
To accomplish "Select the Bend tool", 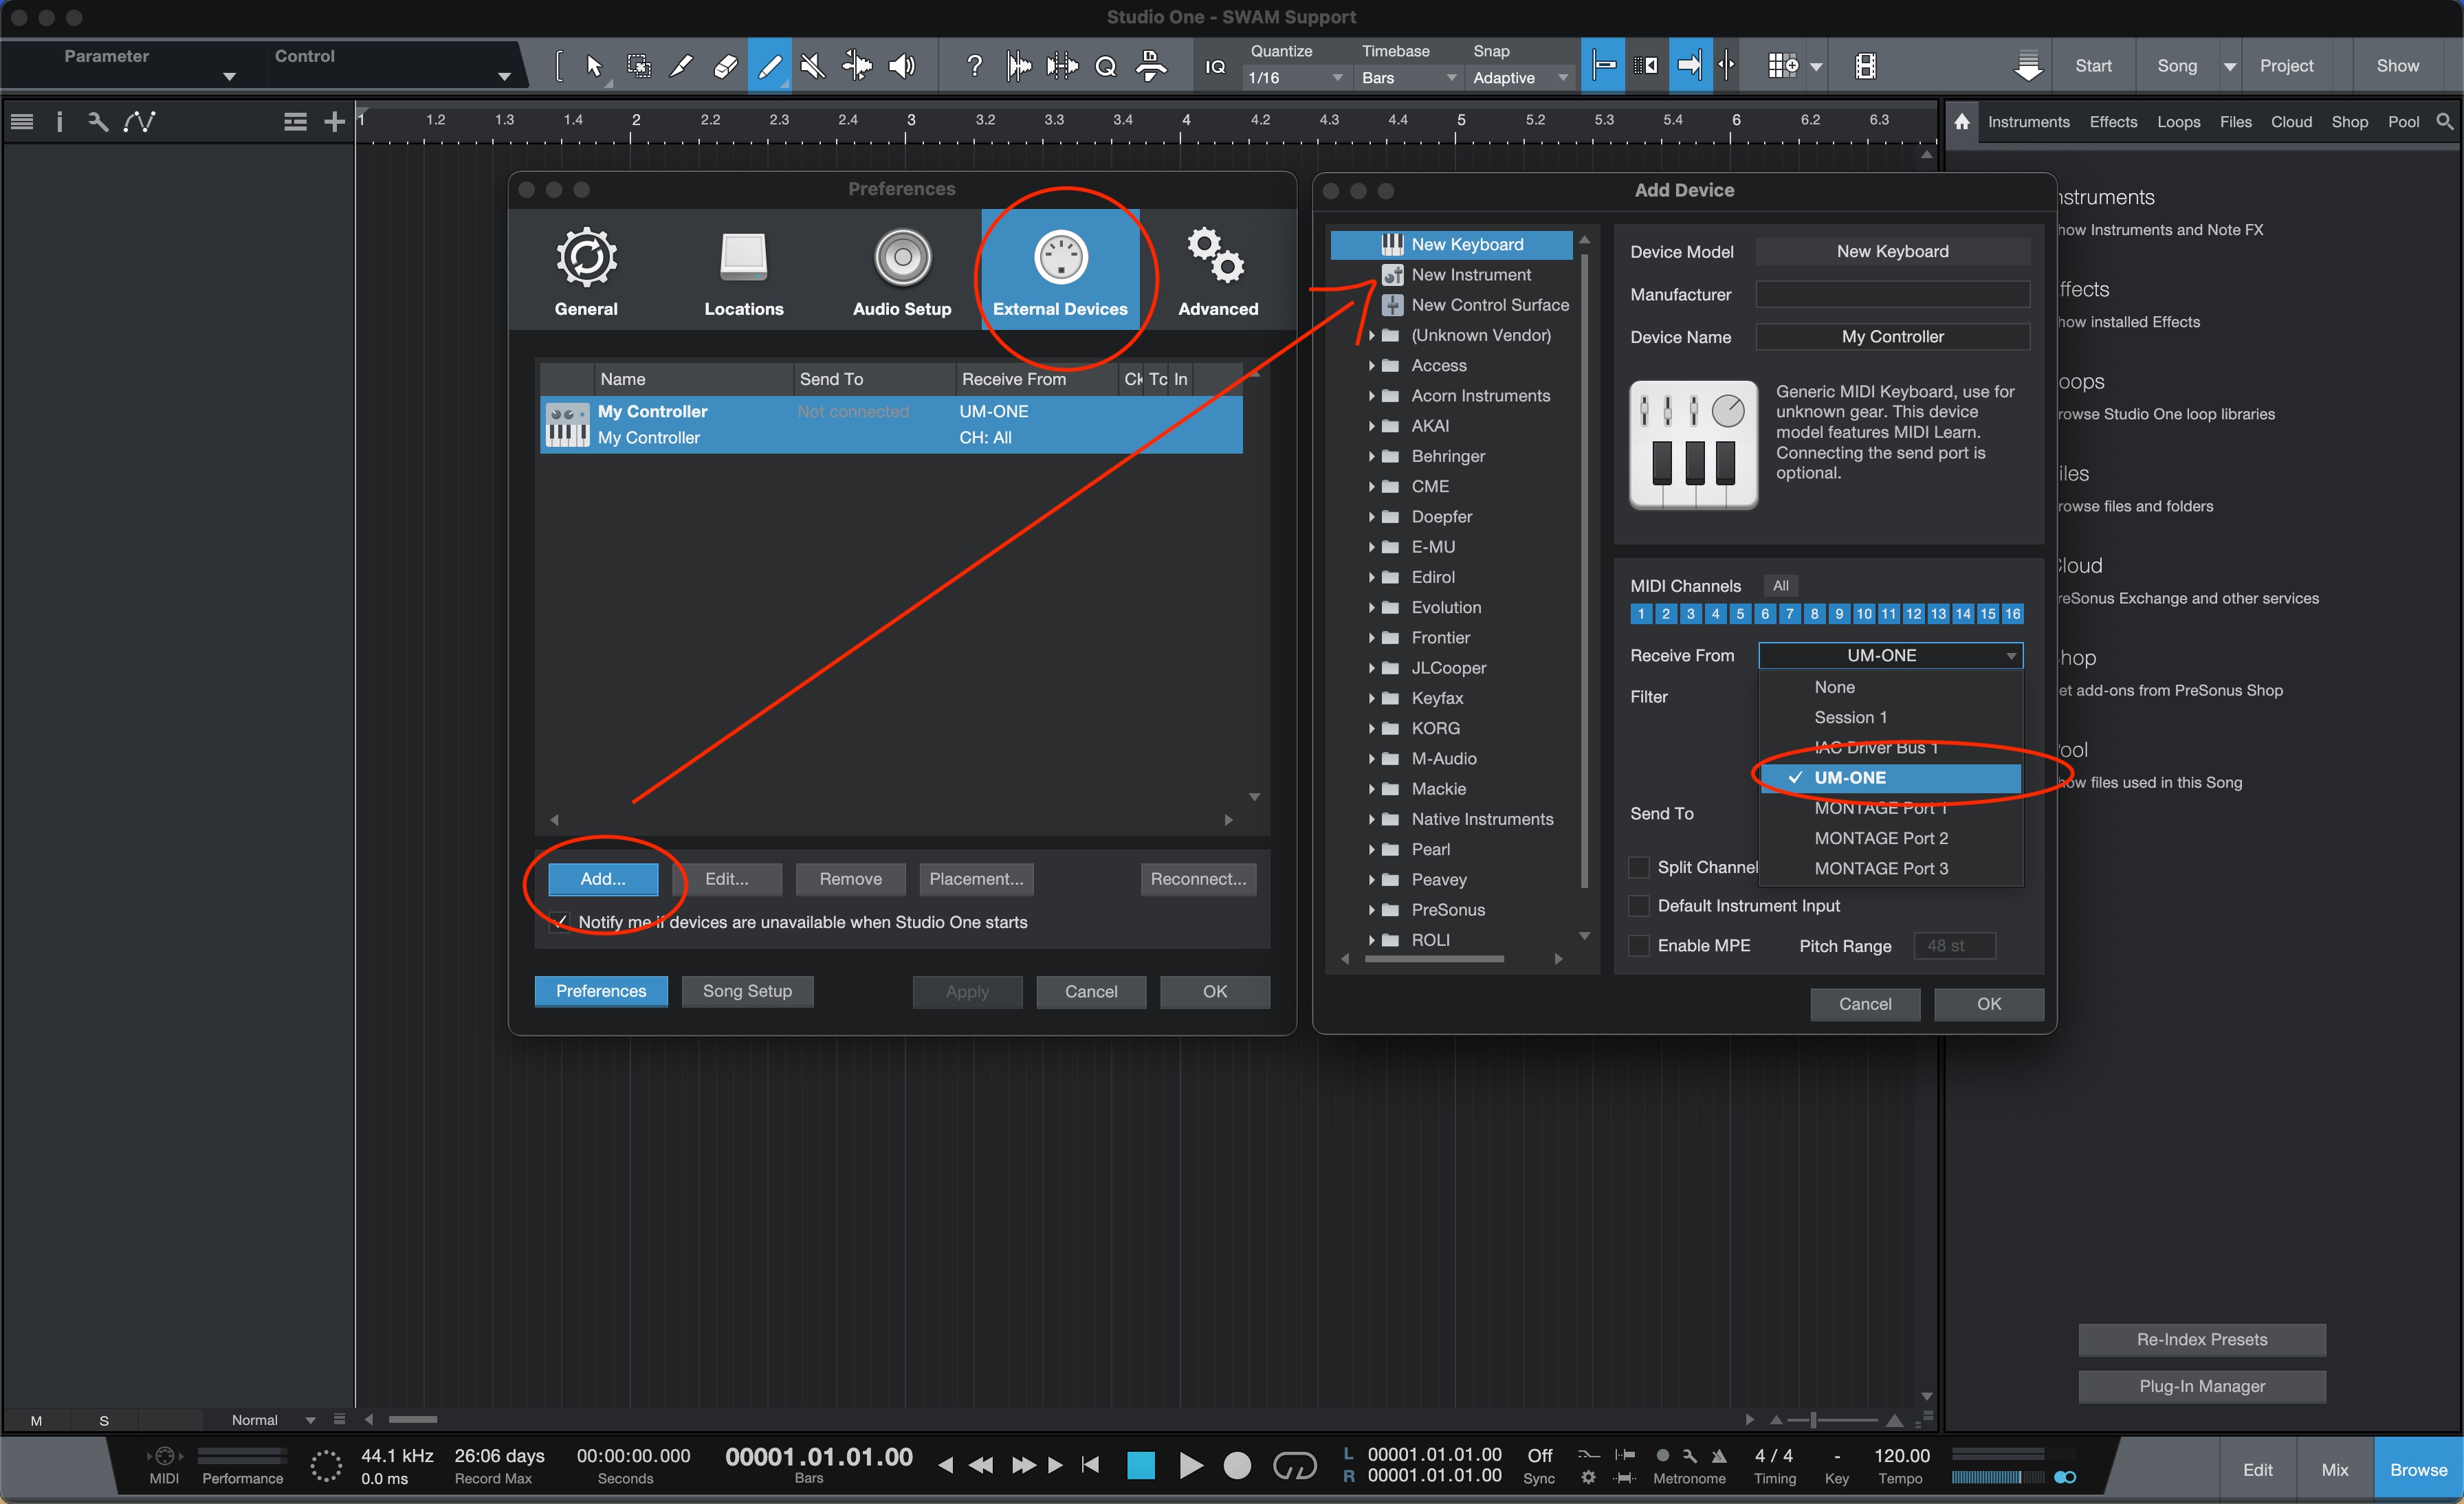I will (857, 66).
